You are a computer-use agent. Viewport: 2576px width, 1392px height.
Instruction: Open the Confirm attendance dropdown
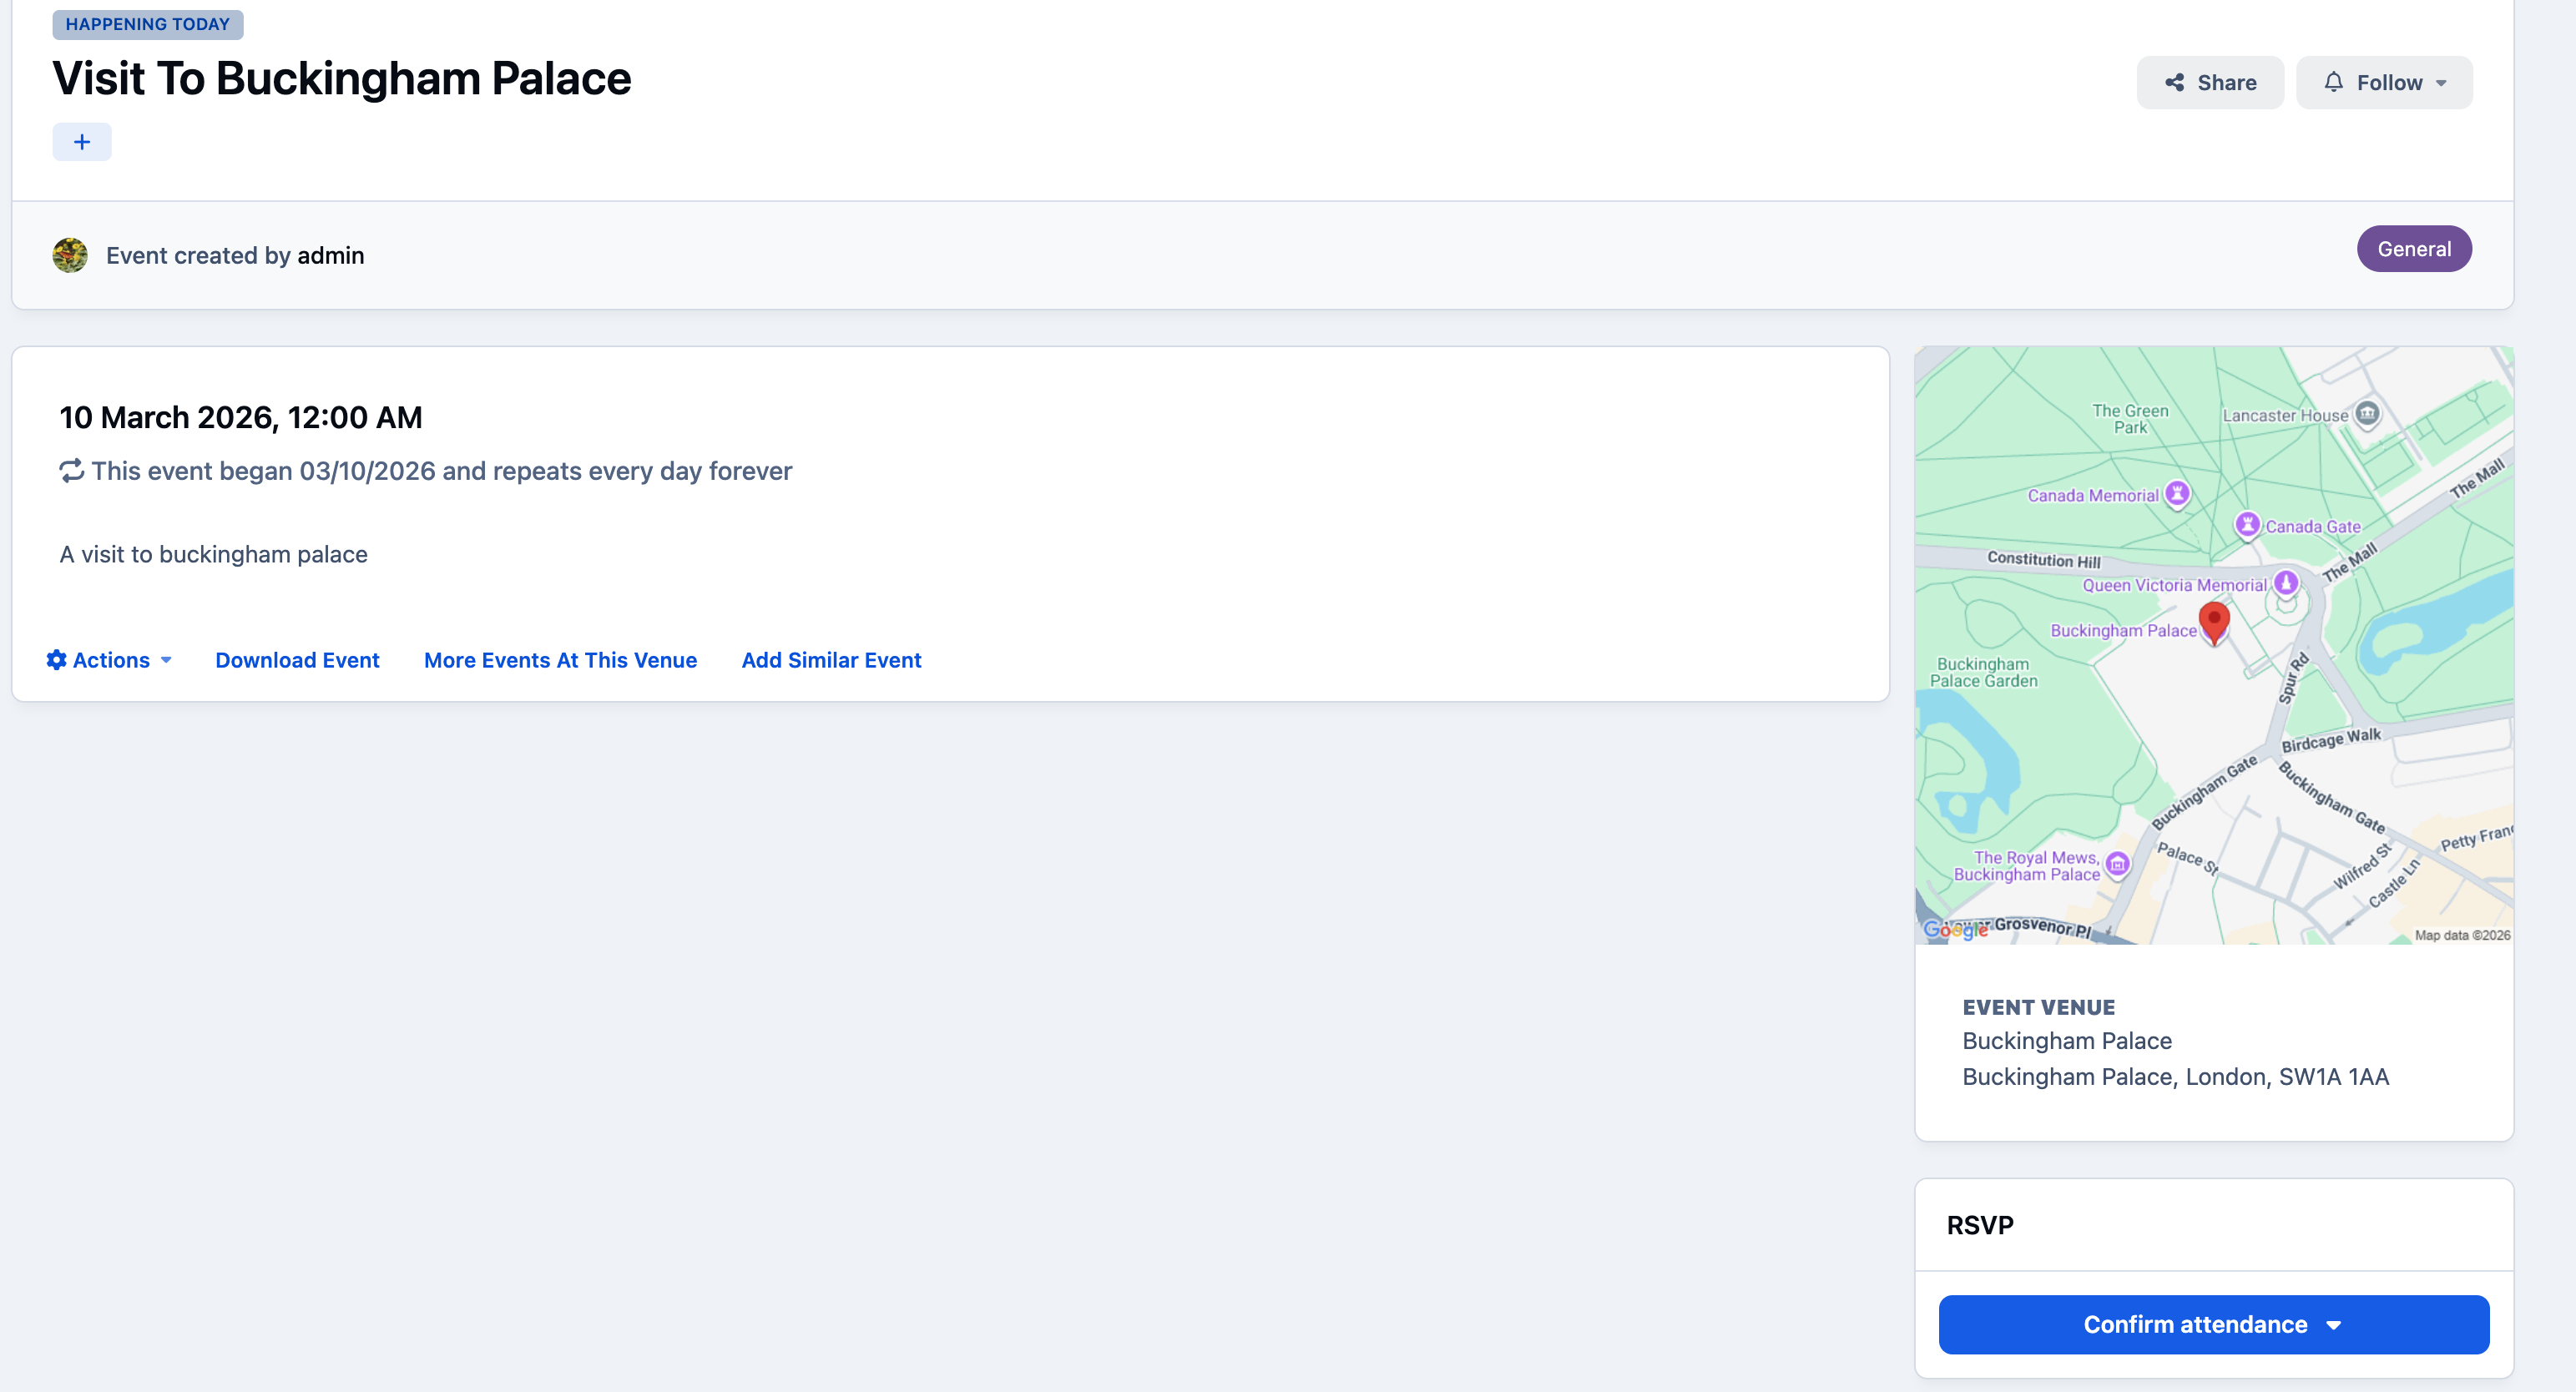pos(2213,1324)
